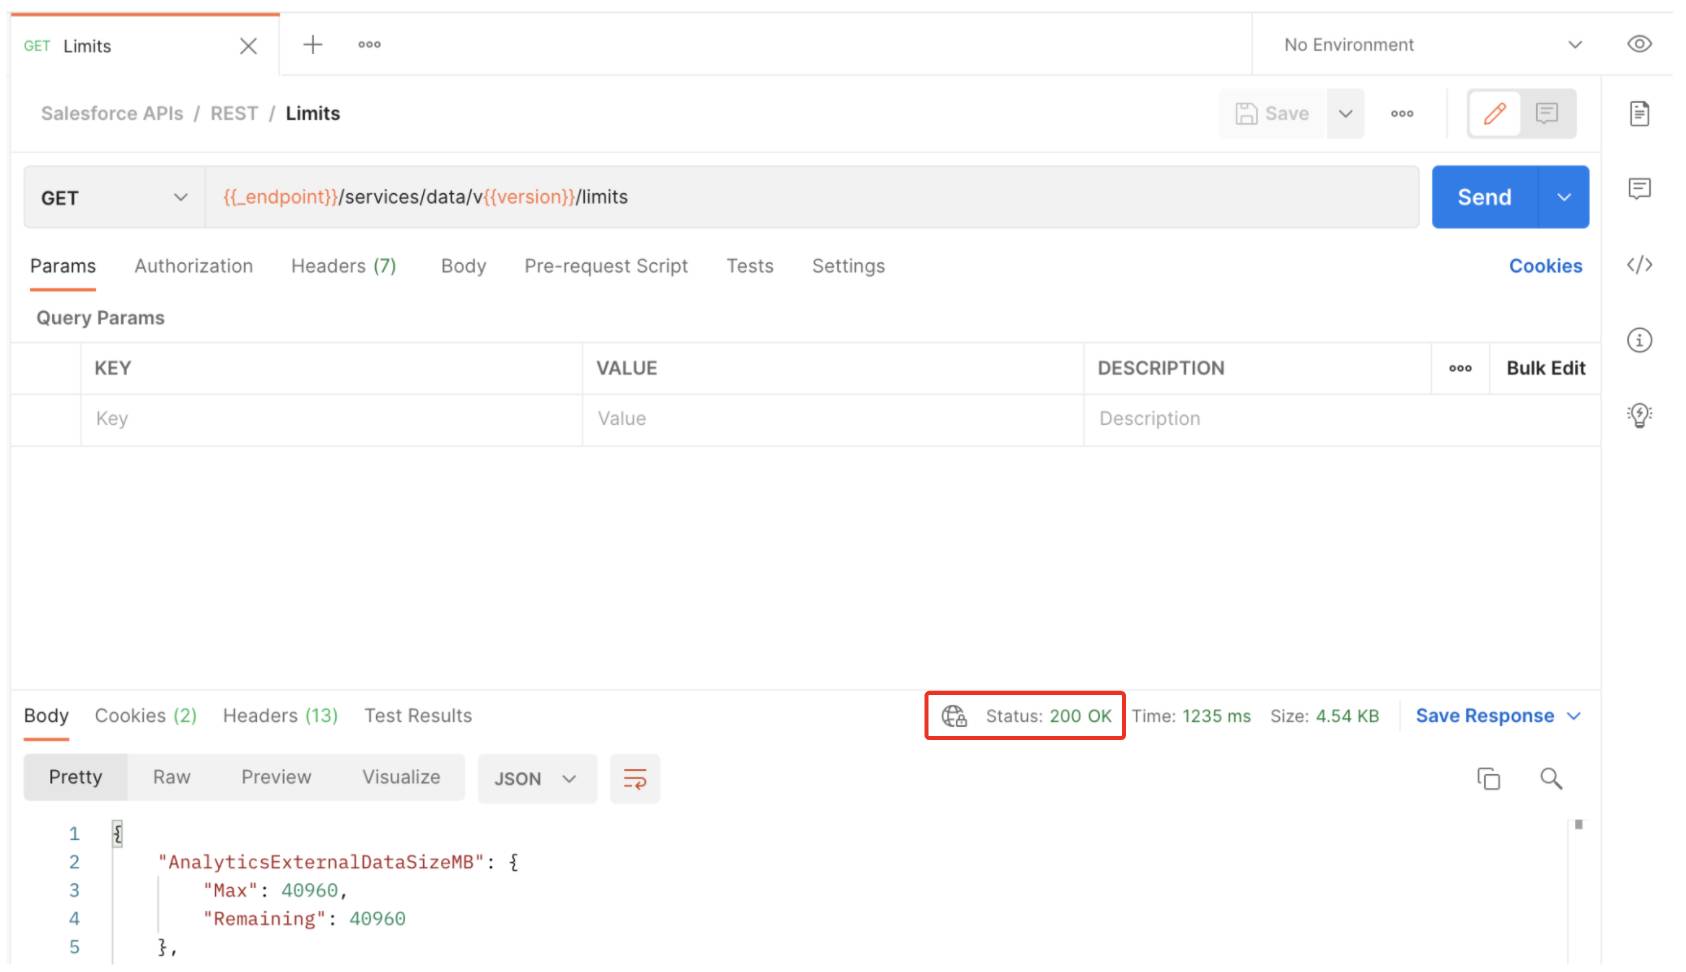
Task: Click Salesforce APIs breadcrumb
Action: tap(112, 114)
